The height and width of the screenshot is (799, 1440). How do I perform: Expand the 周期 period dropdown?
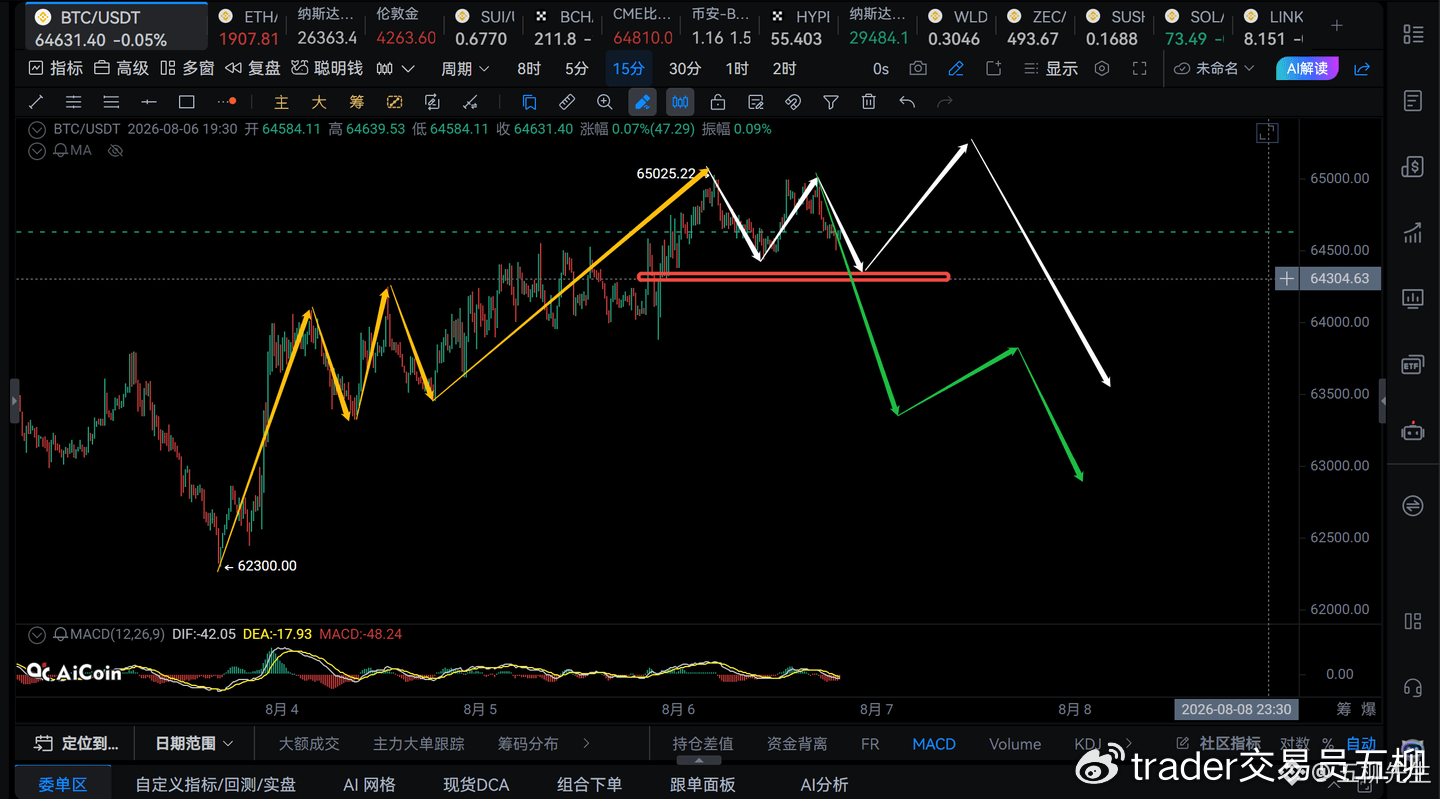click(x=466, y=68)
